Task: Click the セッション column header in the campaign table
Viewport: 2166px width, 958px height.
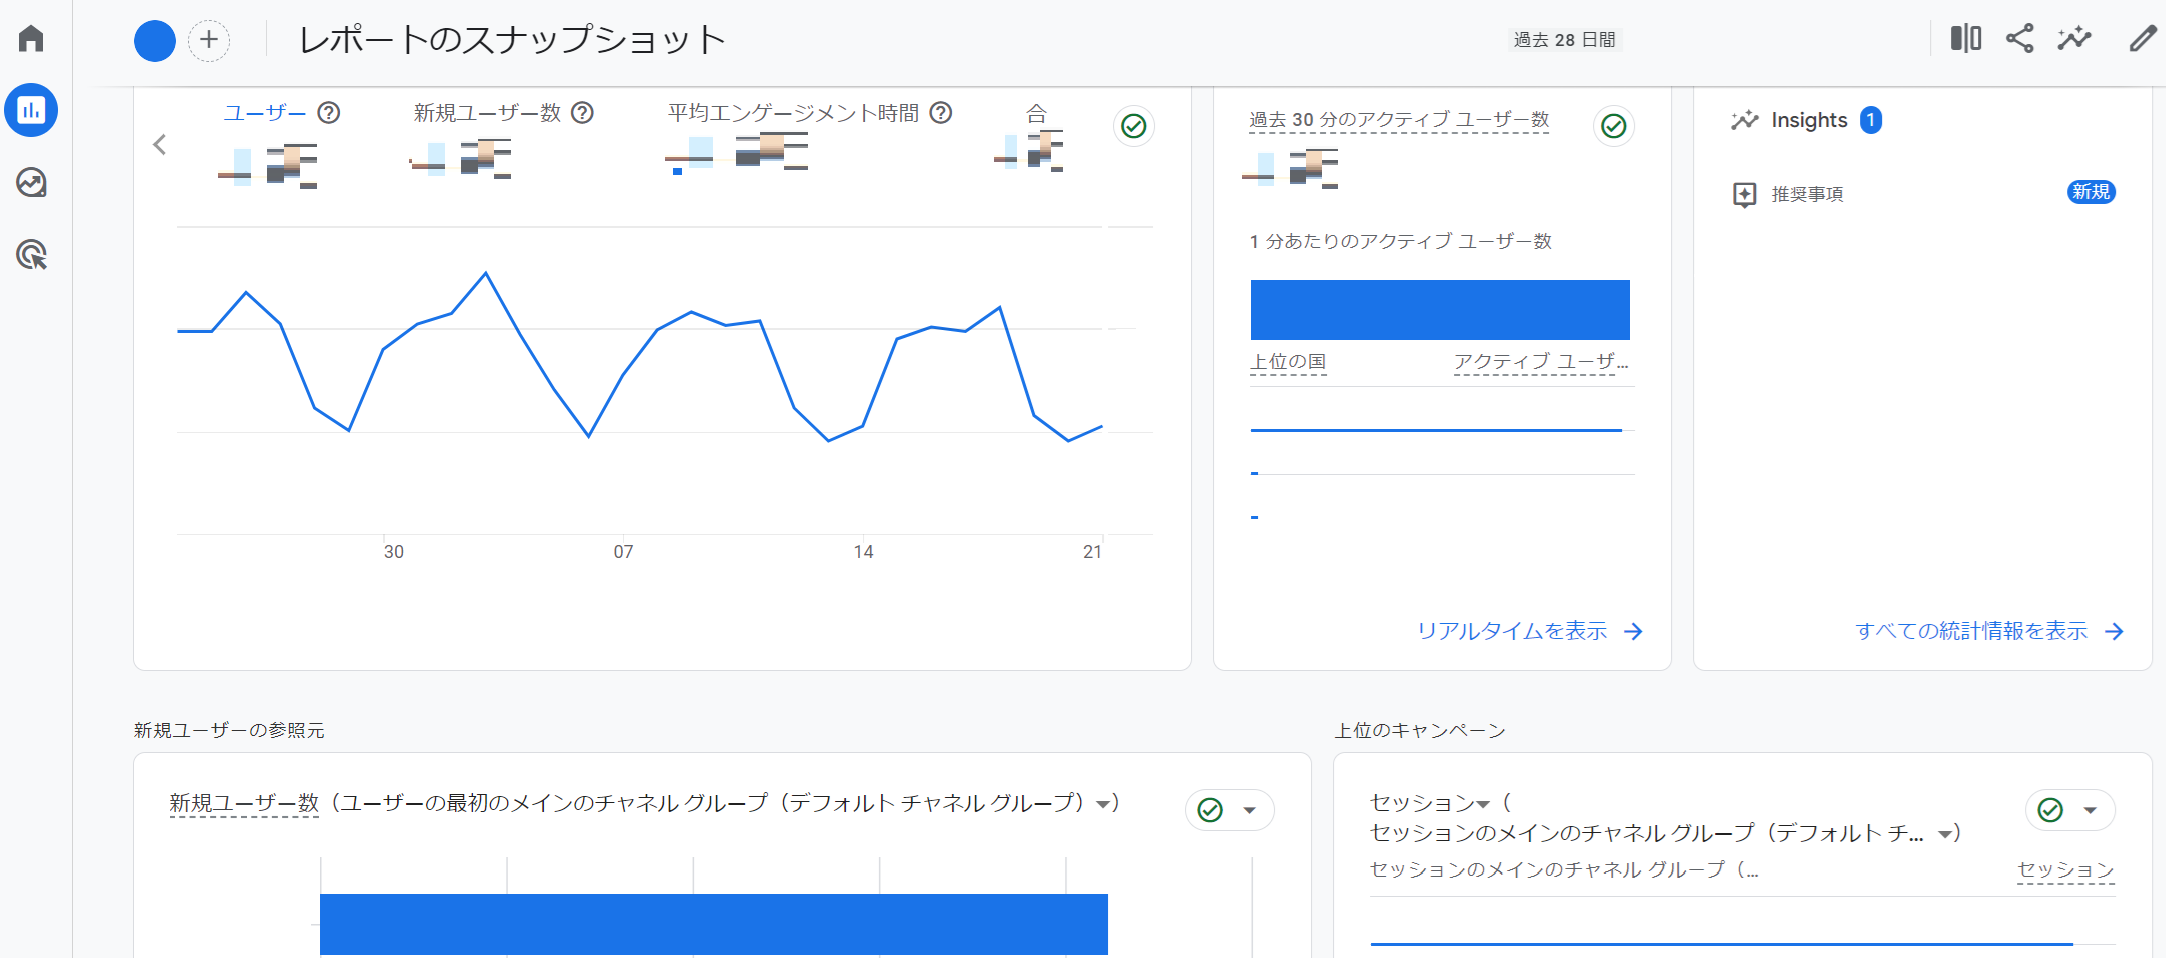Action: pos(2066,870)
